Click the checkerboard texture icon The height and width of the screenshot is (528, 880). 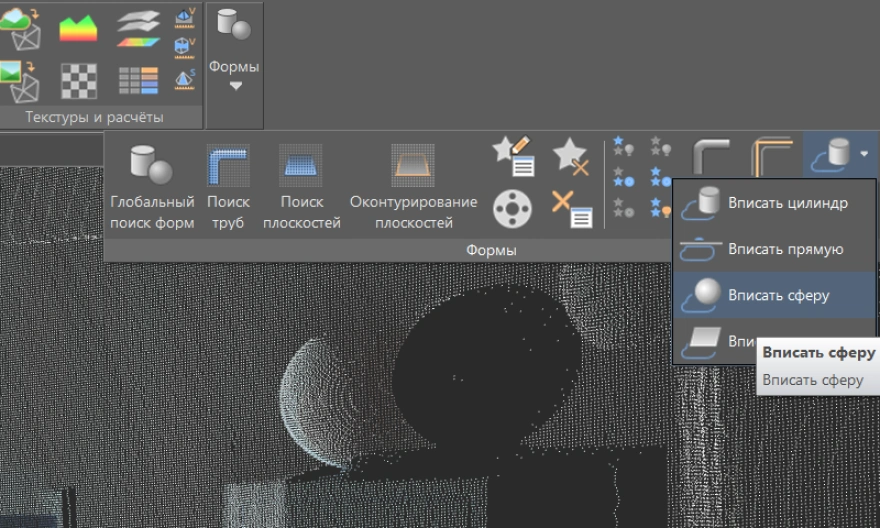(78, 80)
